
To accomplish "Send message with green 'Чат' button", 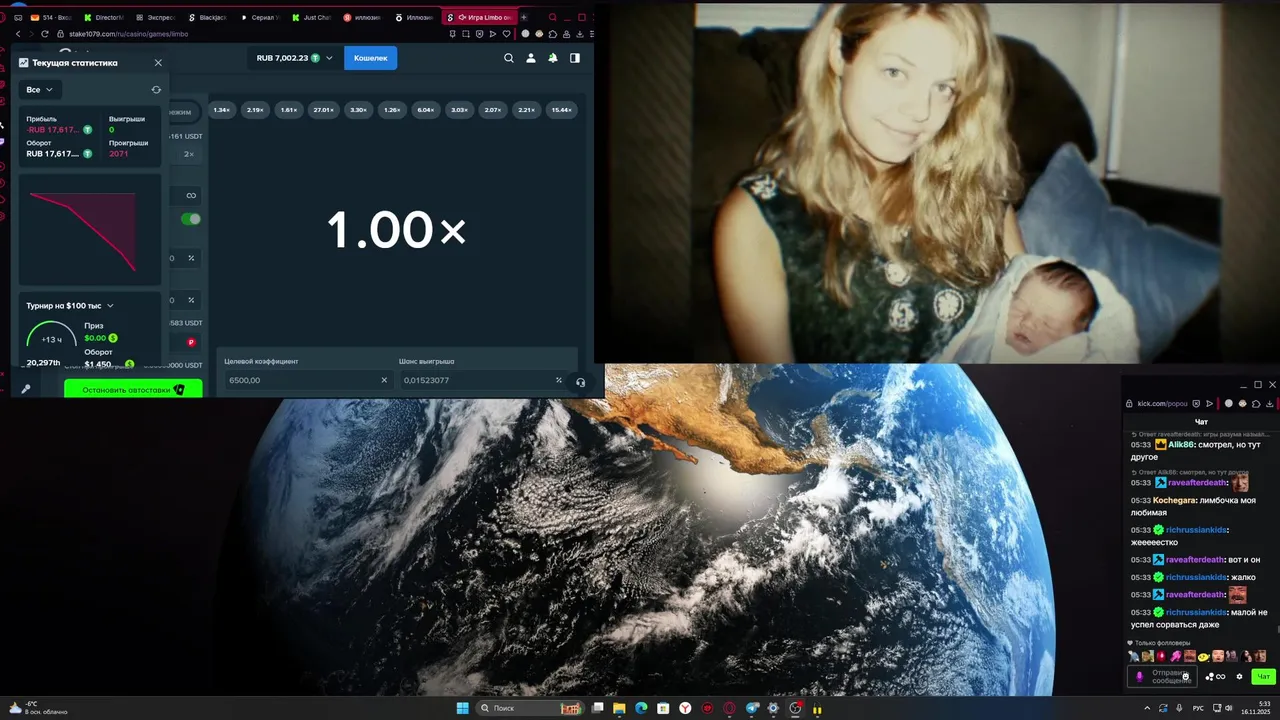I will (x=1262, y=677).
